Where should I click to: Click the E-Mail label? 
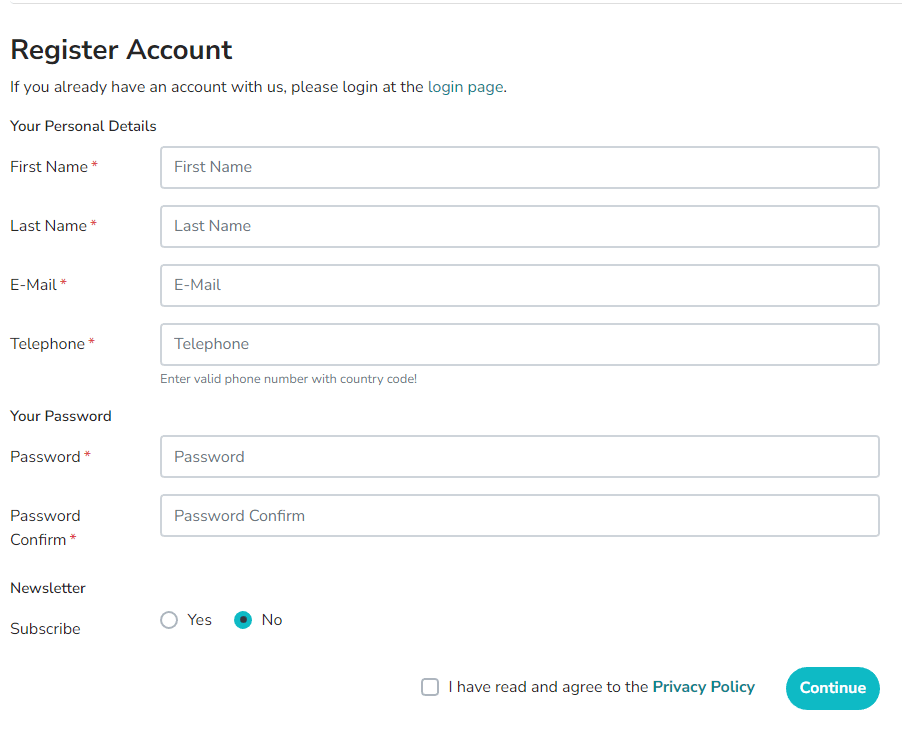click(33, 285)
